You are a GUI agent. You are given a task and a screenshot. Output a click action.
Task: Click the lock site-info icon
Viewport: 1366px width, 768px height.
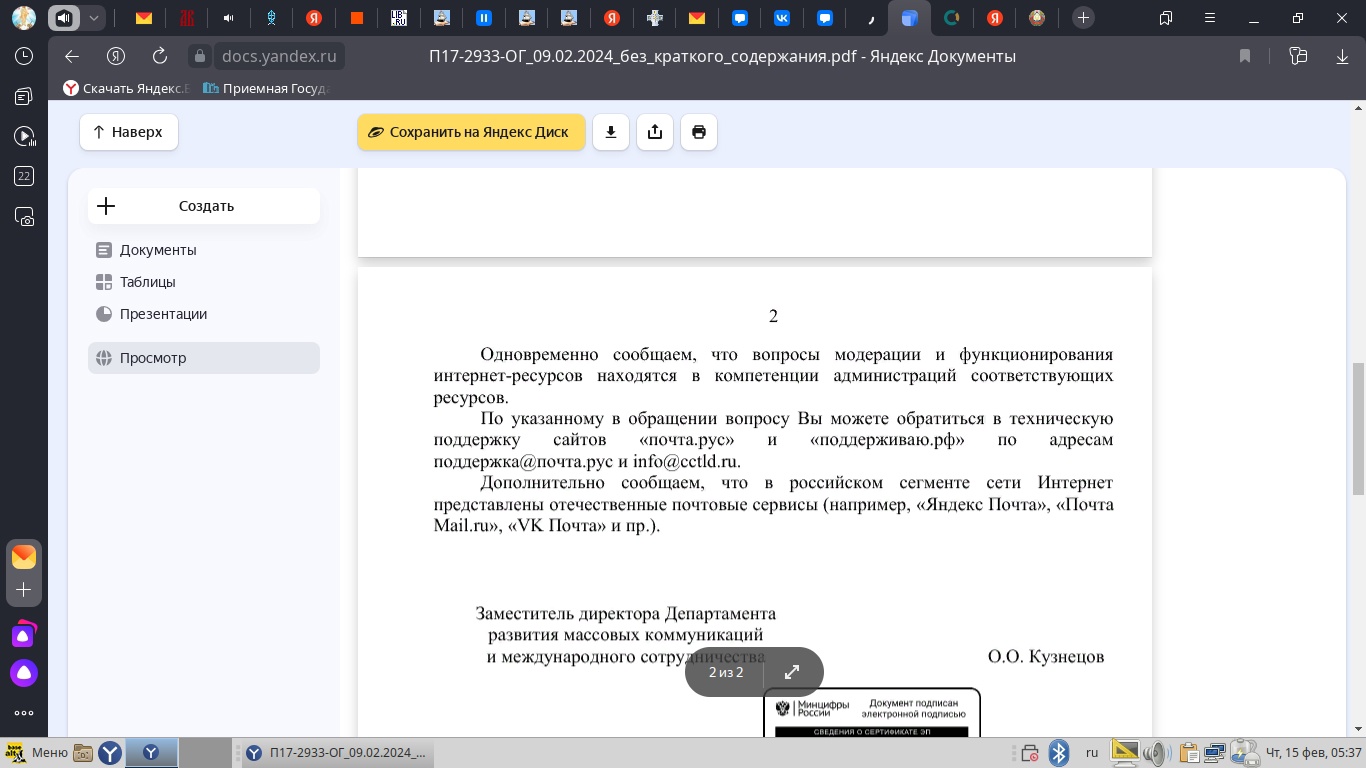[200, 56]
